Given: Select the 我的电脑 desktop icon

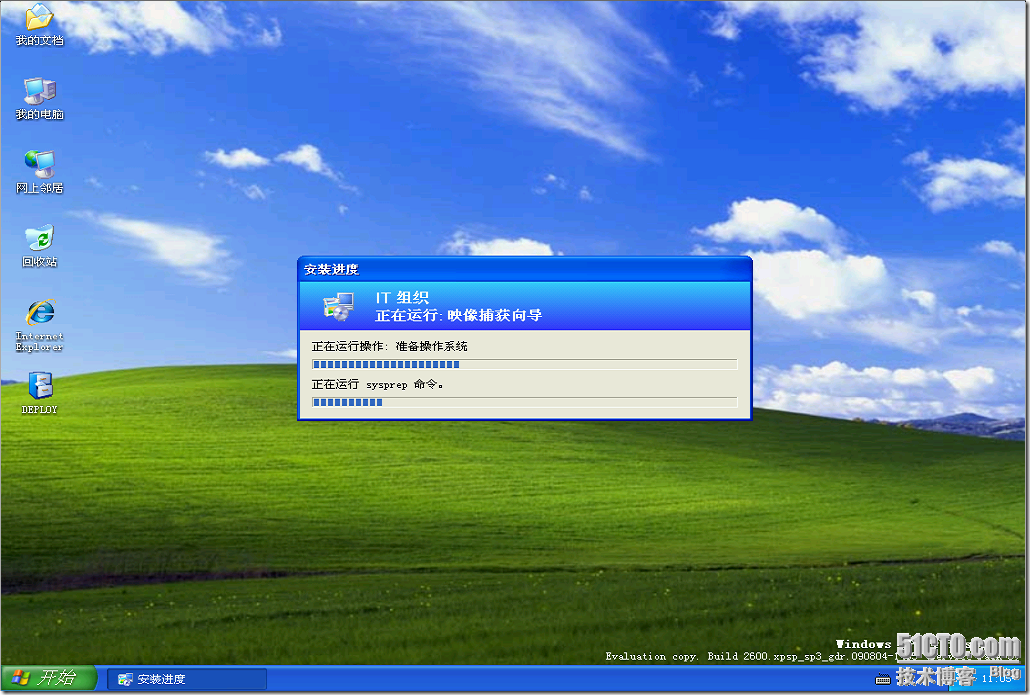Looking at the screenshot, I should pyautogui.click(x=39, y=99).
